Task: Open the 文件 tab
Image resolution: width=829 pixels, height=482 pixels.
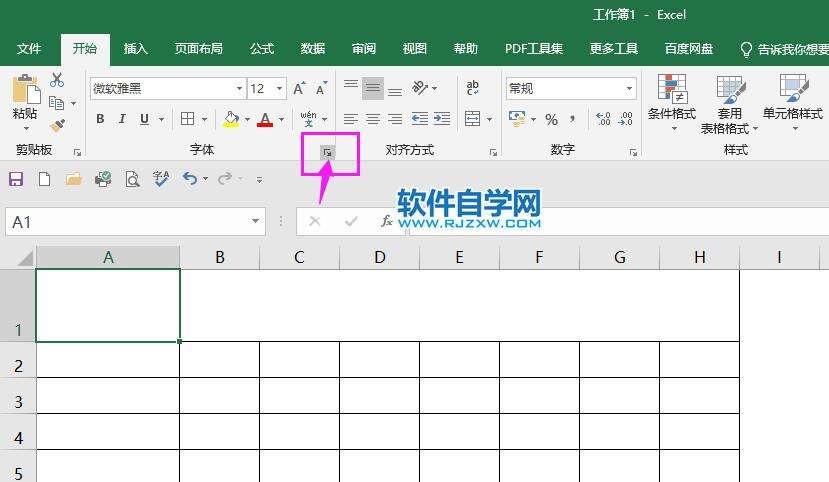Action: coord(29,49)
